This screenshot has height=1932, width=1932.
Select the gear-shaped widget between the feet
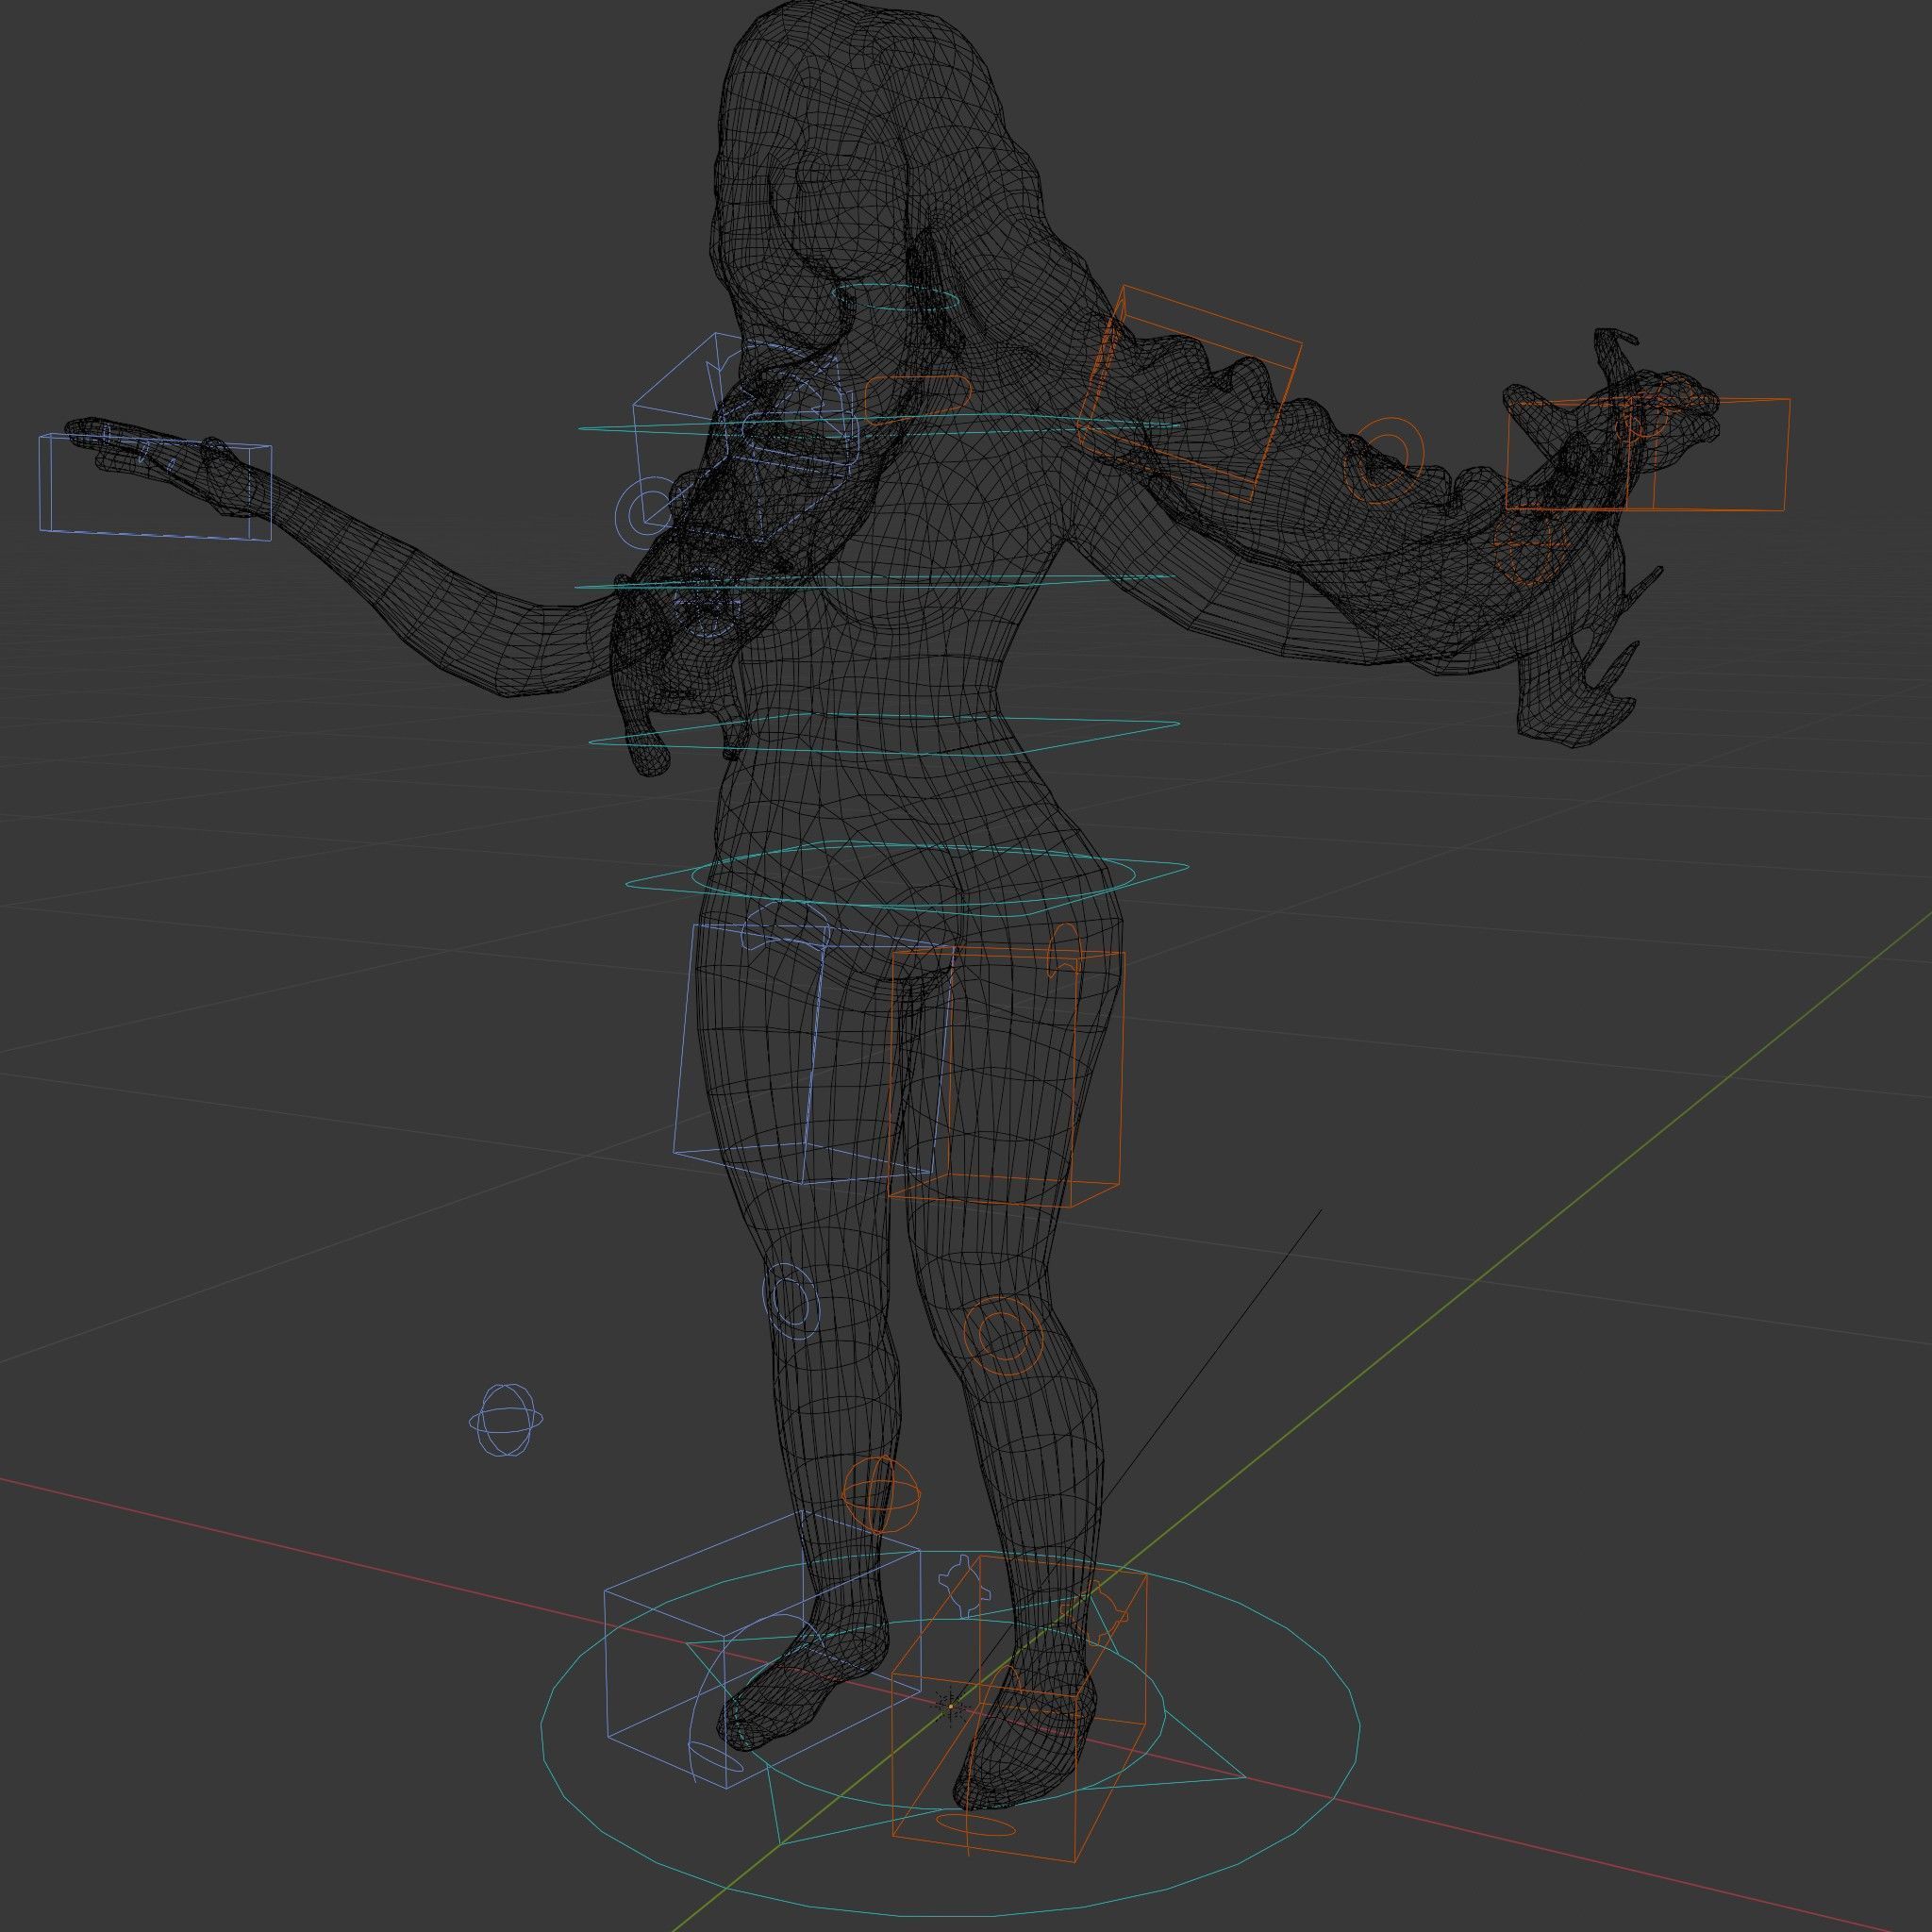964,1587
